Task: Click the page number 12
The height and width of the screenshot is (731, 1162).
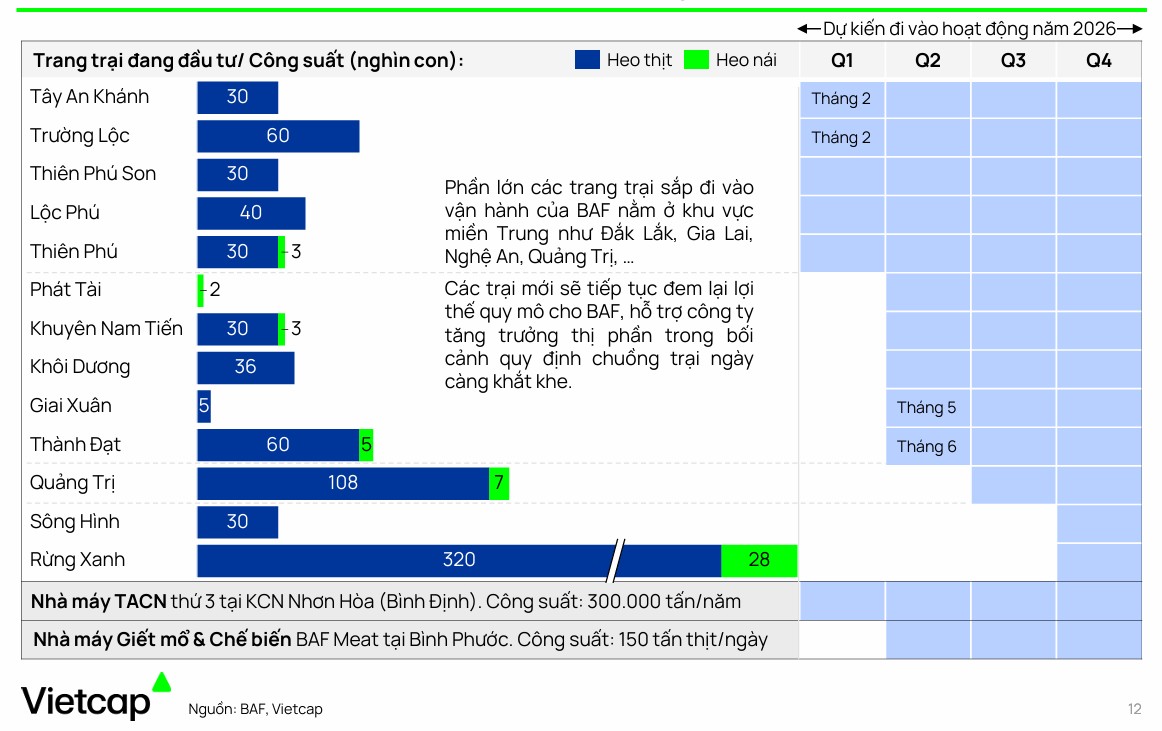Action: point(1134,709)
